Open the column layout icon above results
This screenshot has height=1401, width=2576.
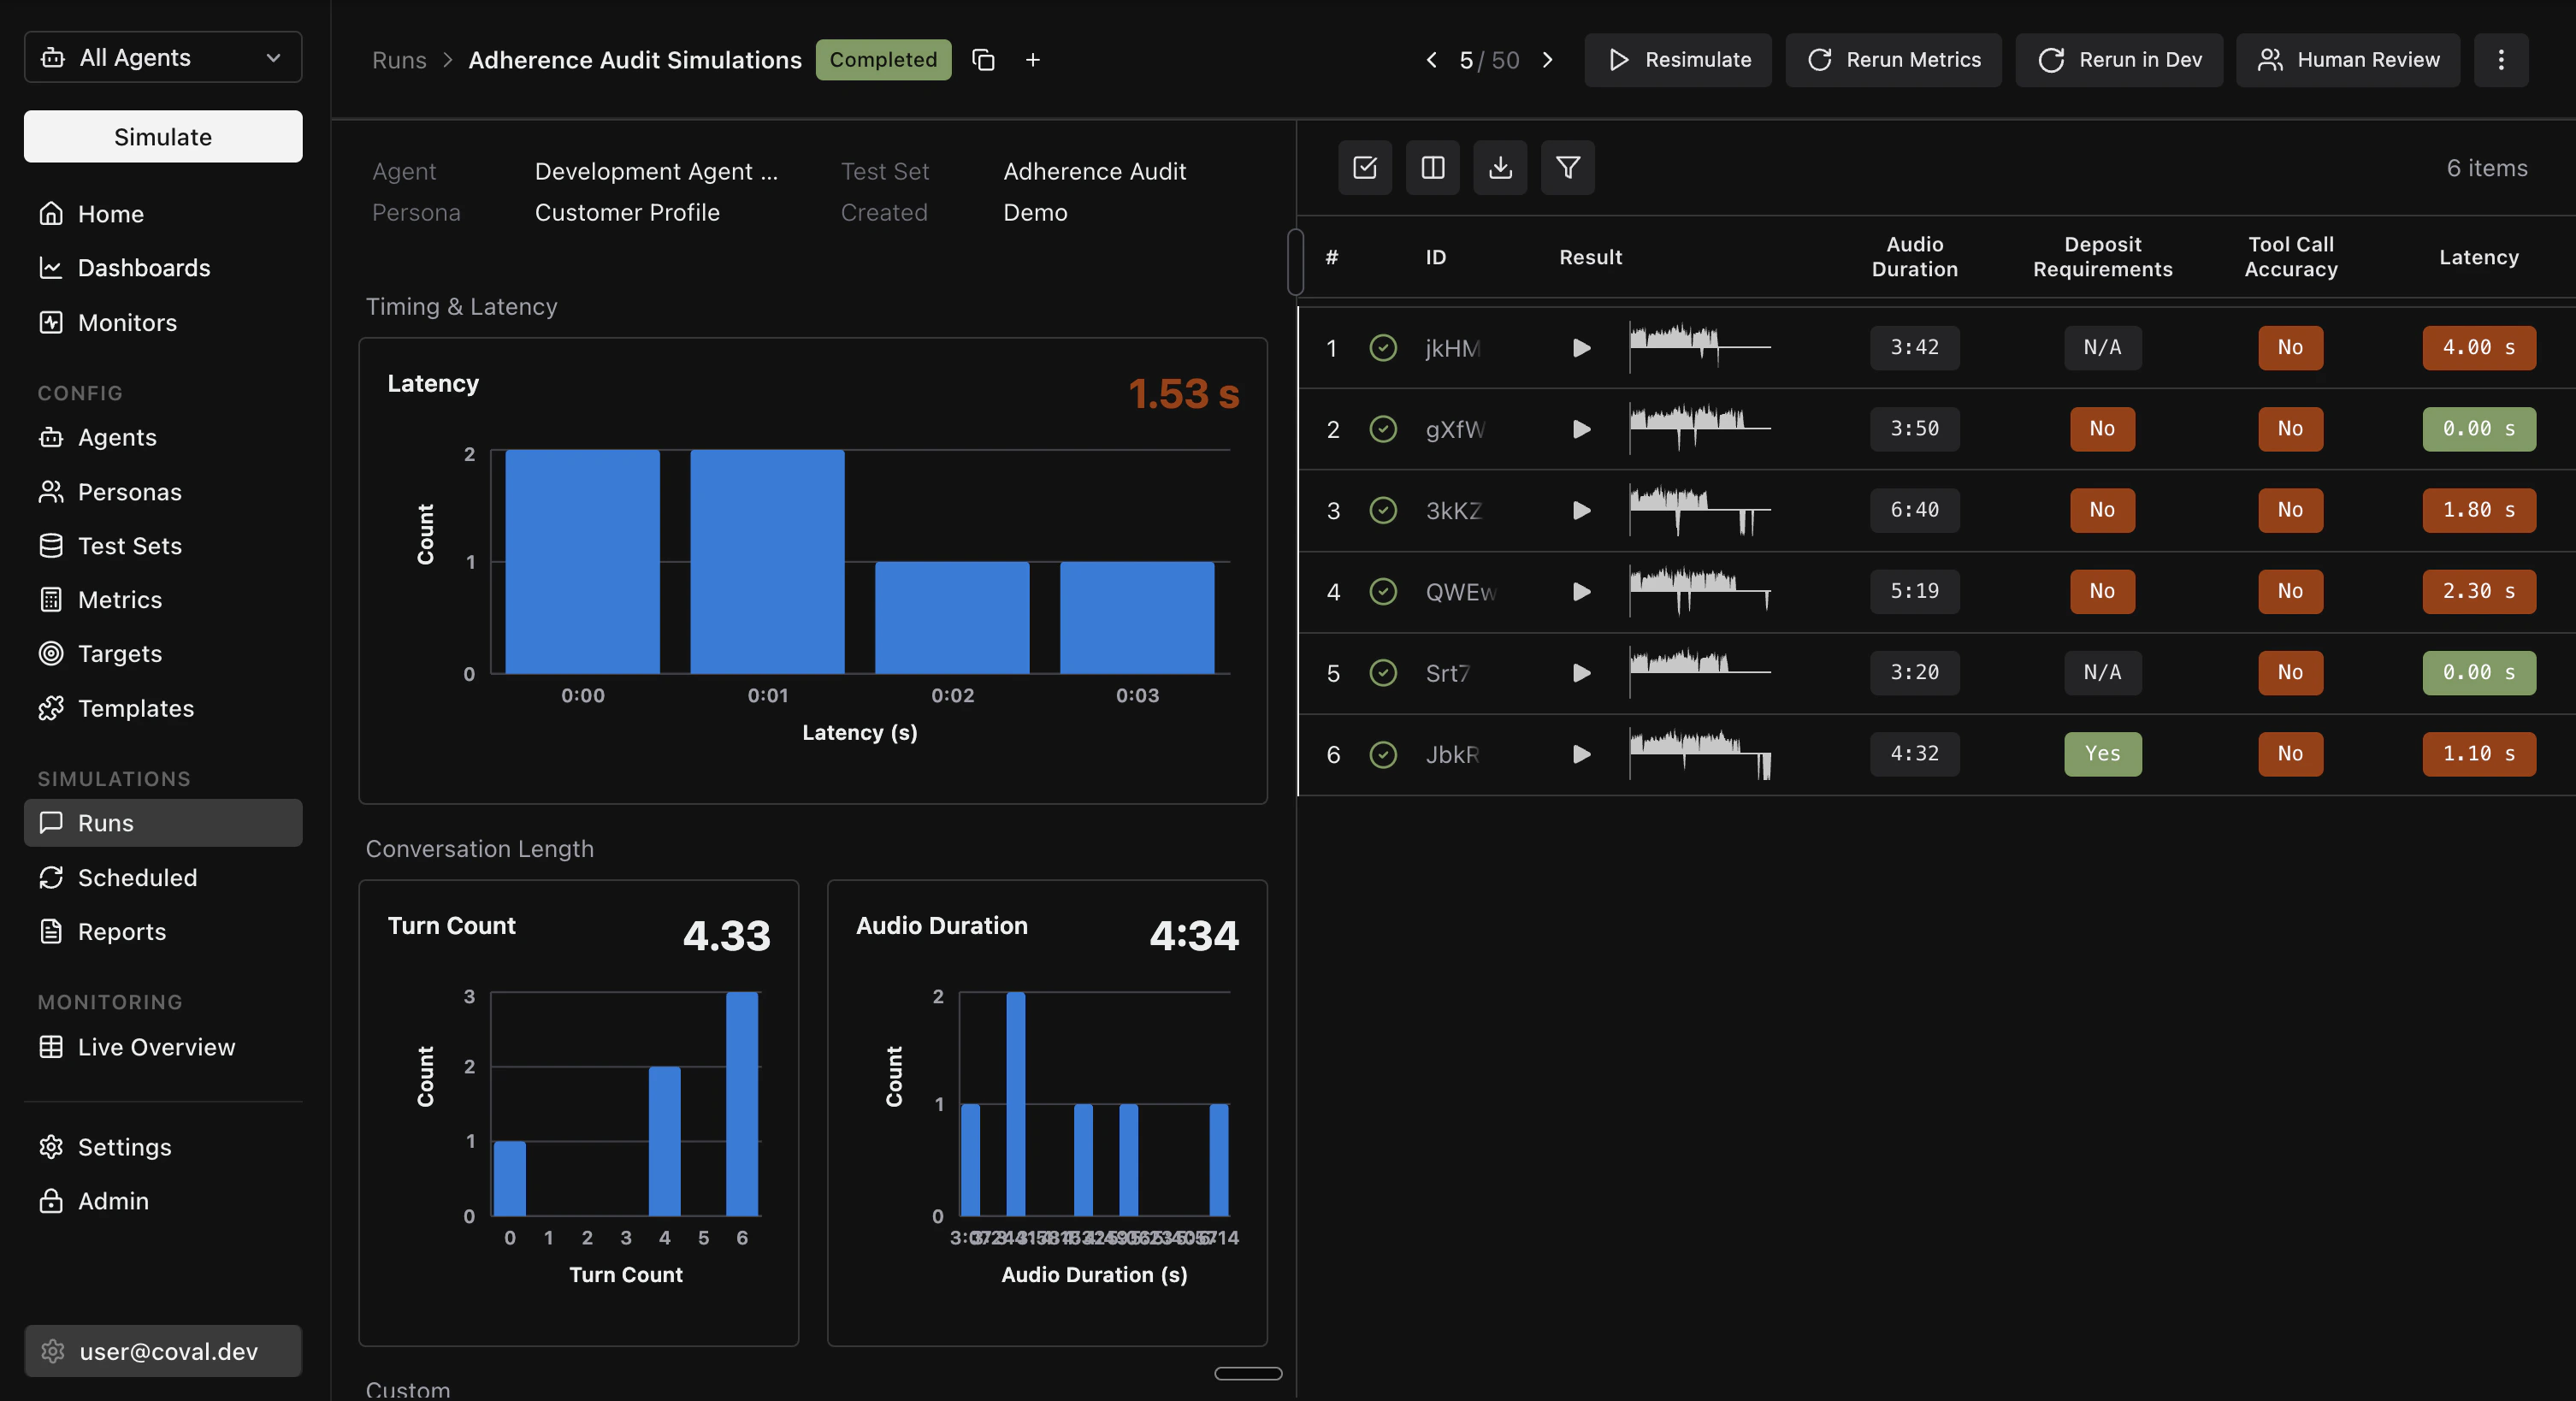click(1432, 168)
